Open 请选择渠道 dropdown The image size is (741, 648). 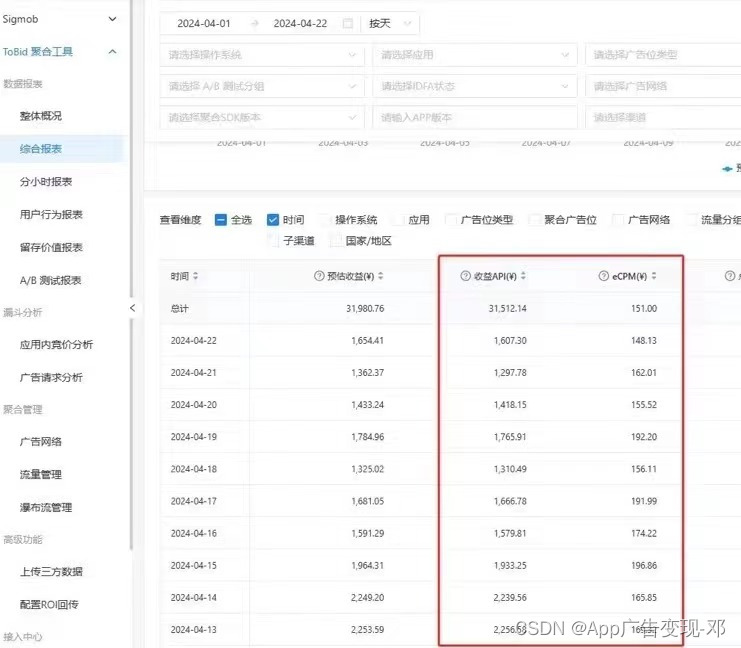[663, 117]
